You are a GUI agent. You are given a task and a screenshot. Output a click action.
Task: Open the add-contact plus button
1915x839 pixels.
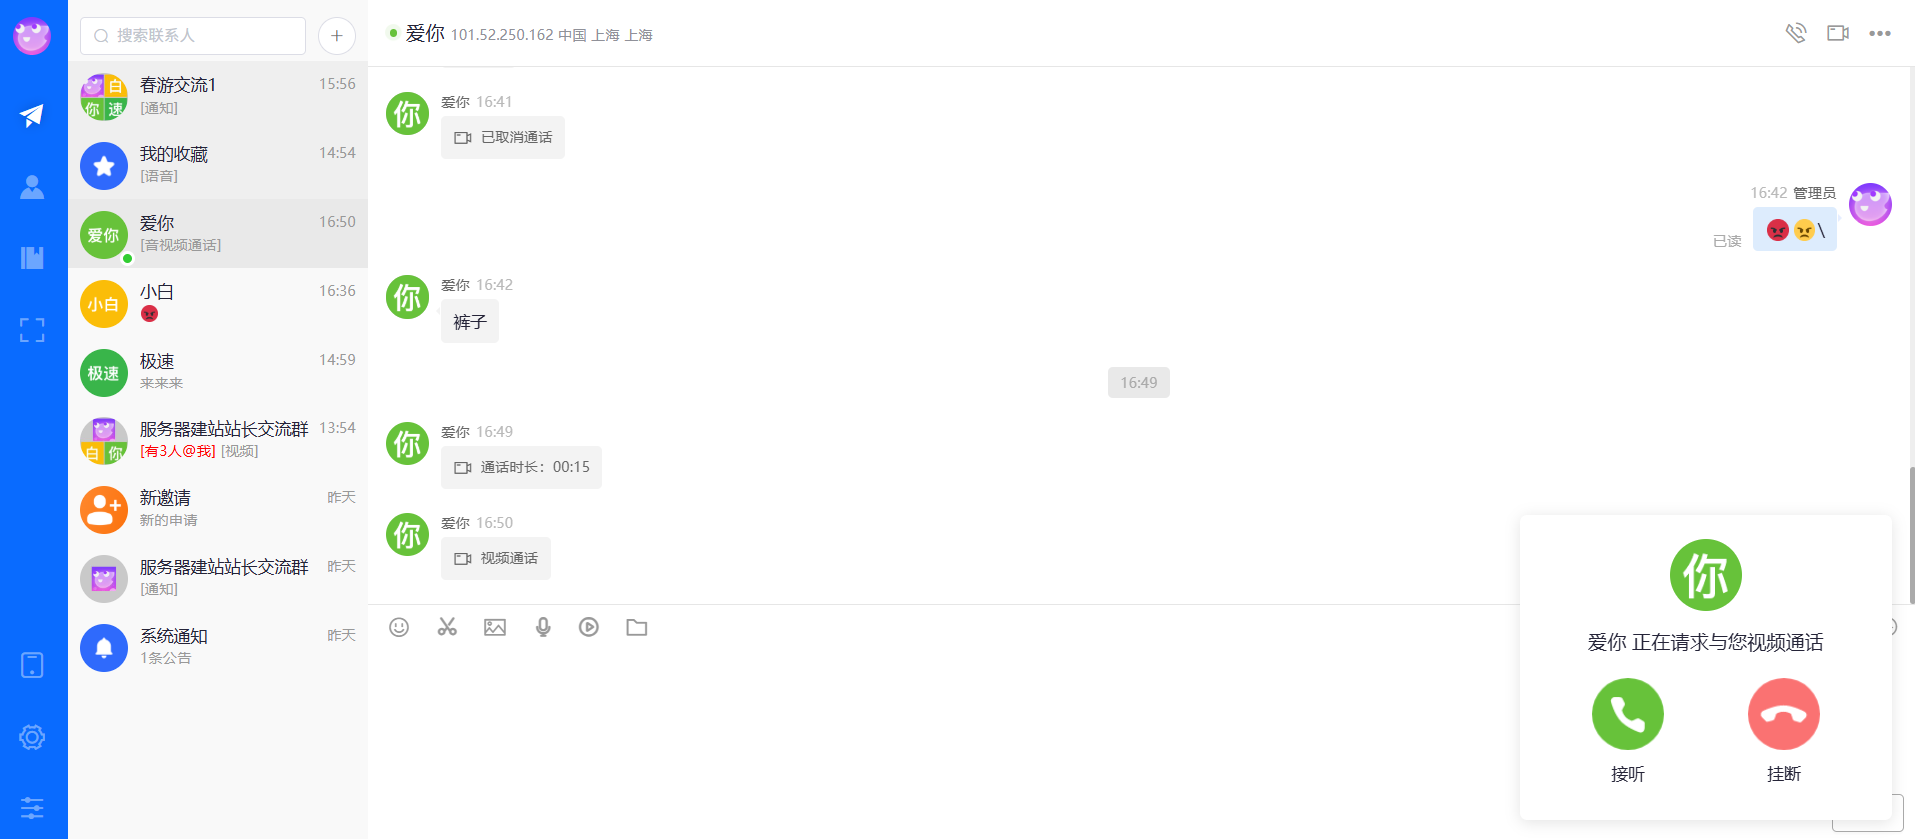point(337,36)
